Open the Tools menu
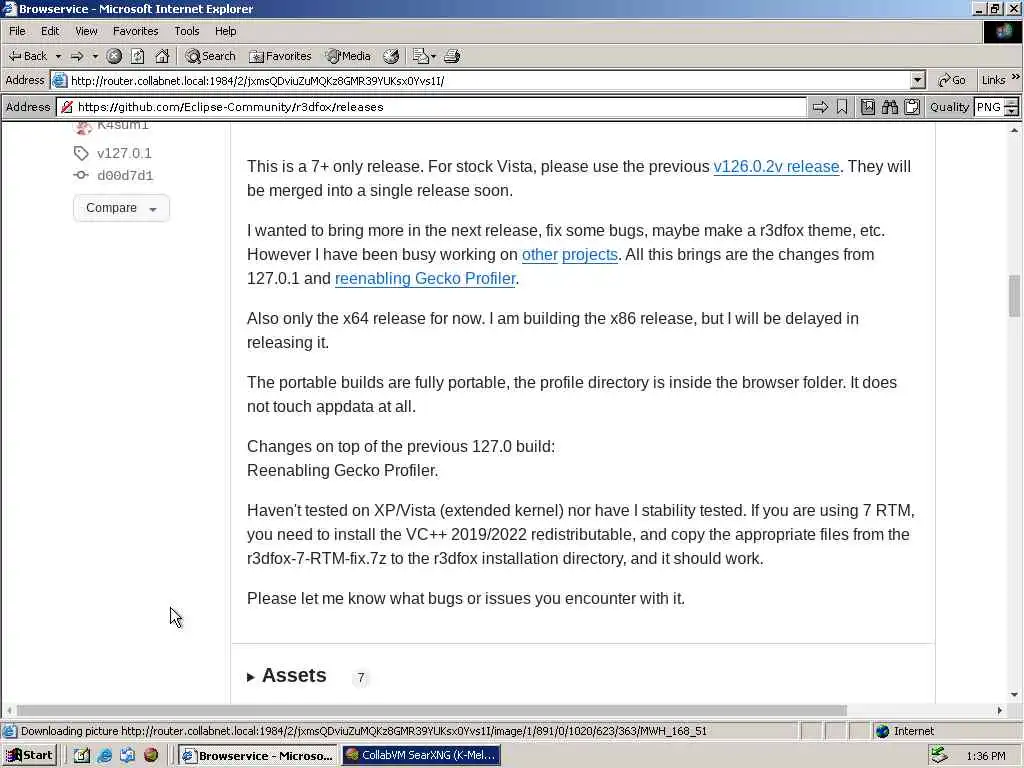Viewport: 1024px width, 768px height. coord(187,31)
